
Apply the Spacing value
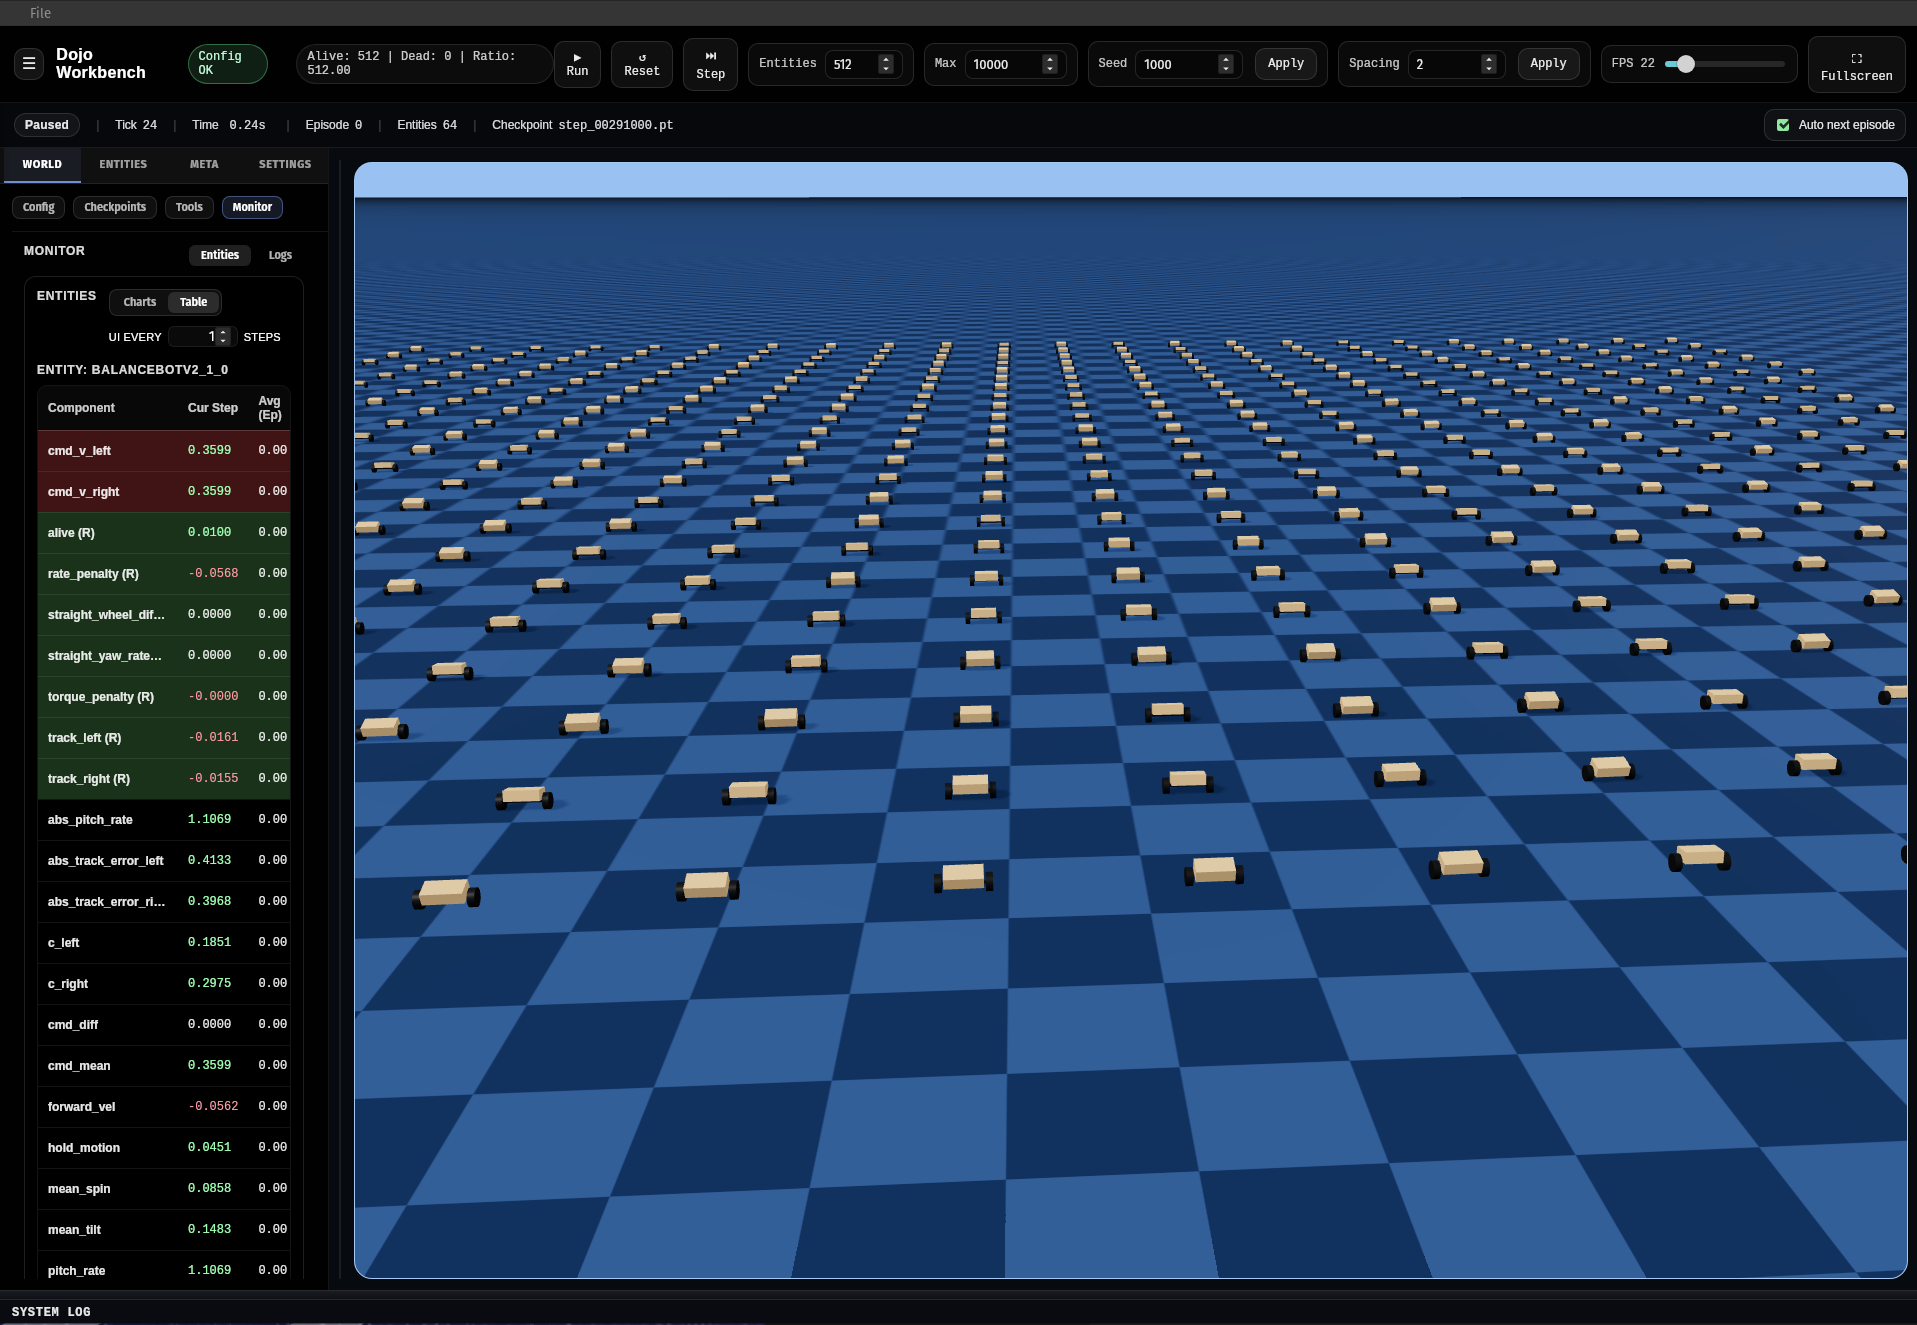[1547, 64]
